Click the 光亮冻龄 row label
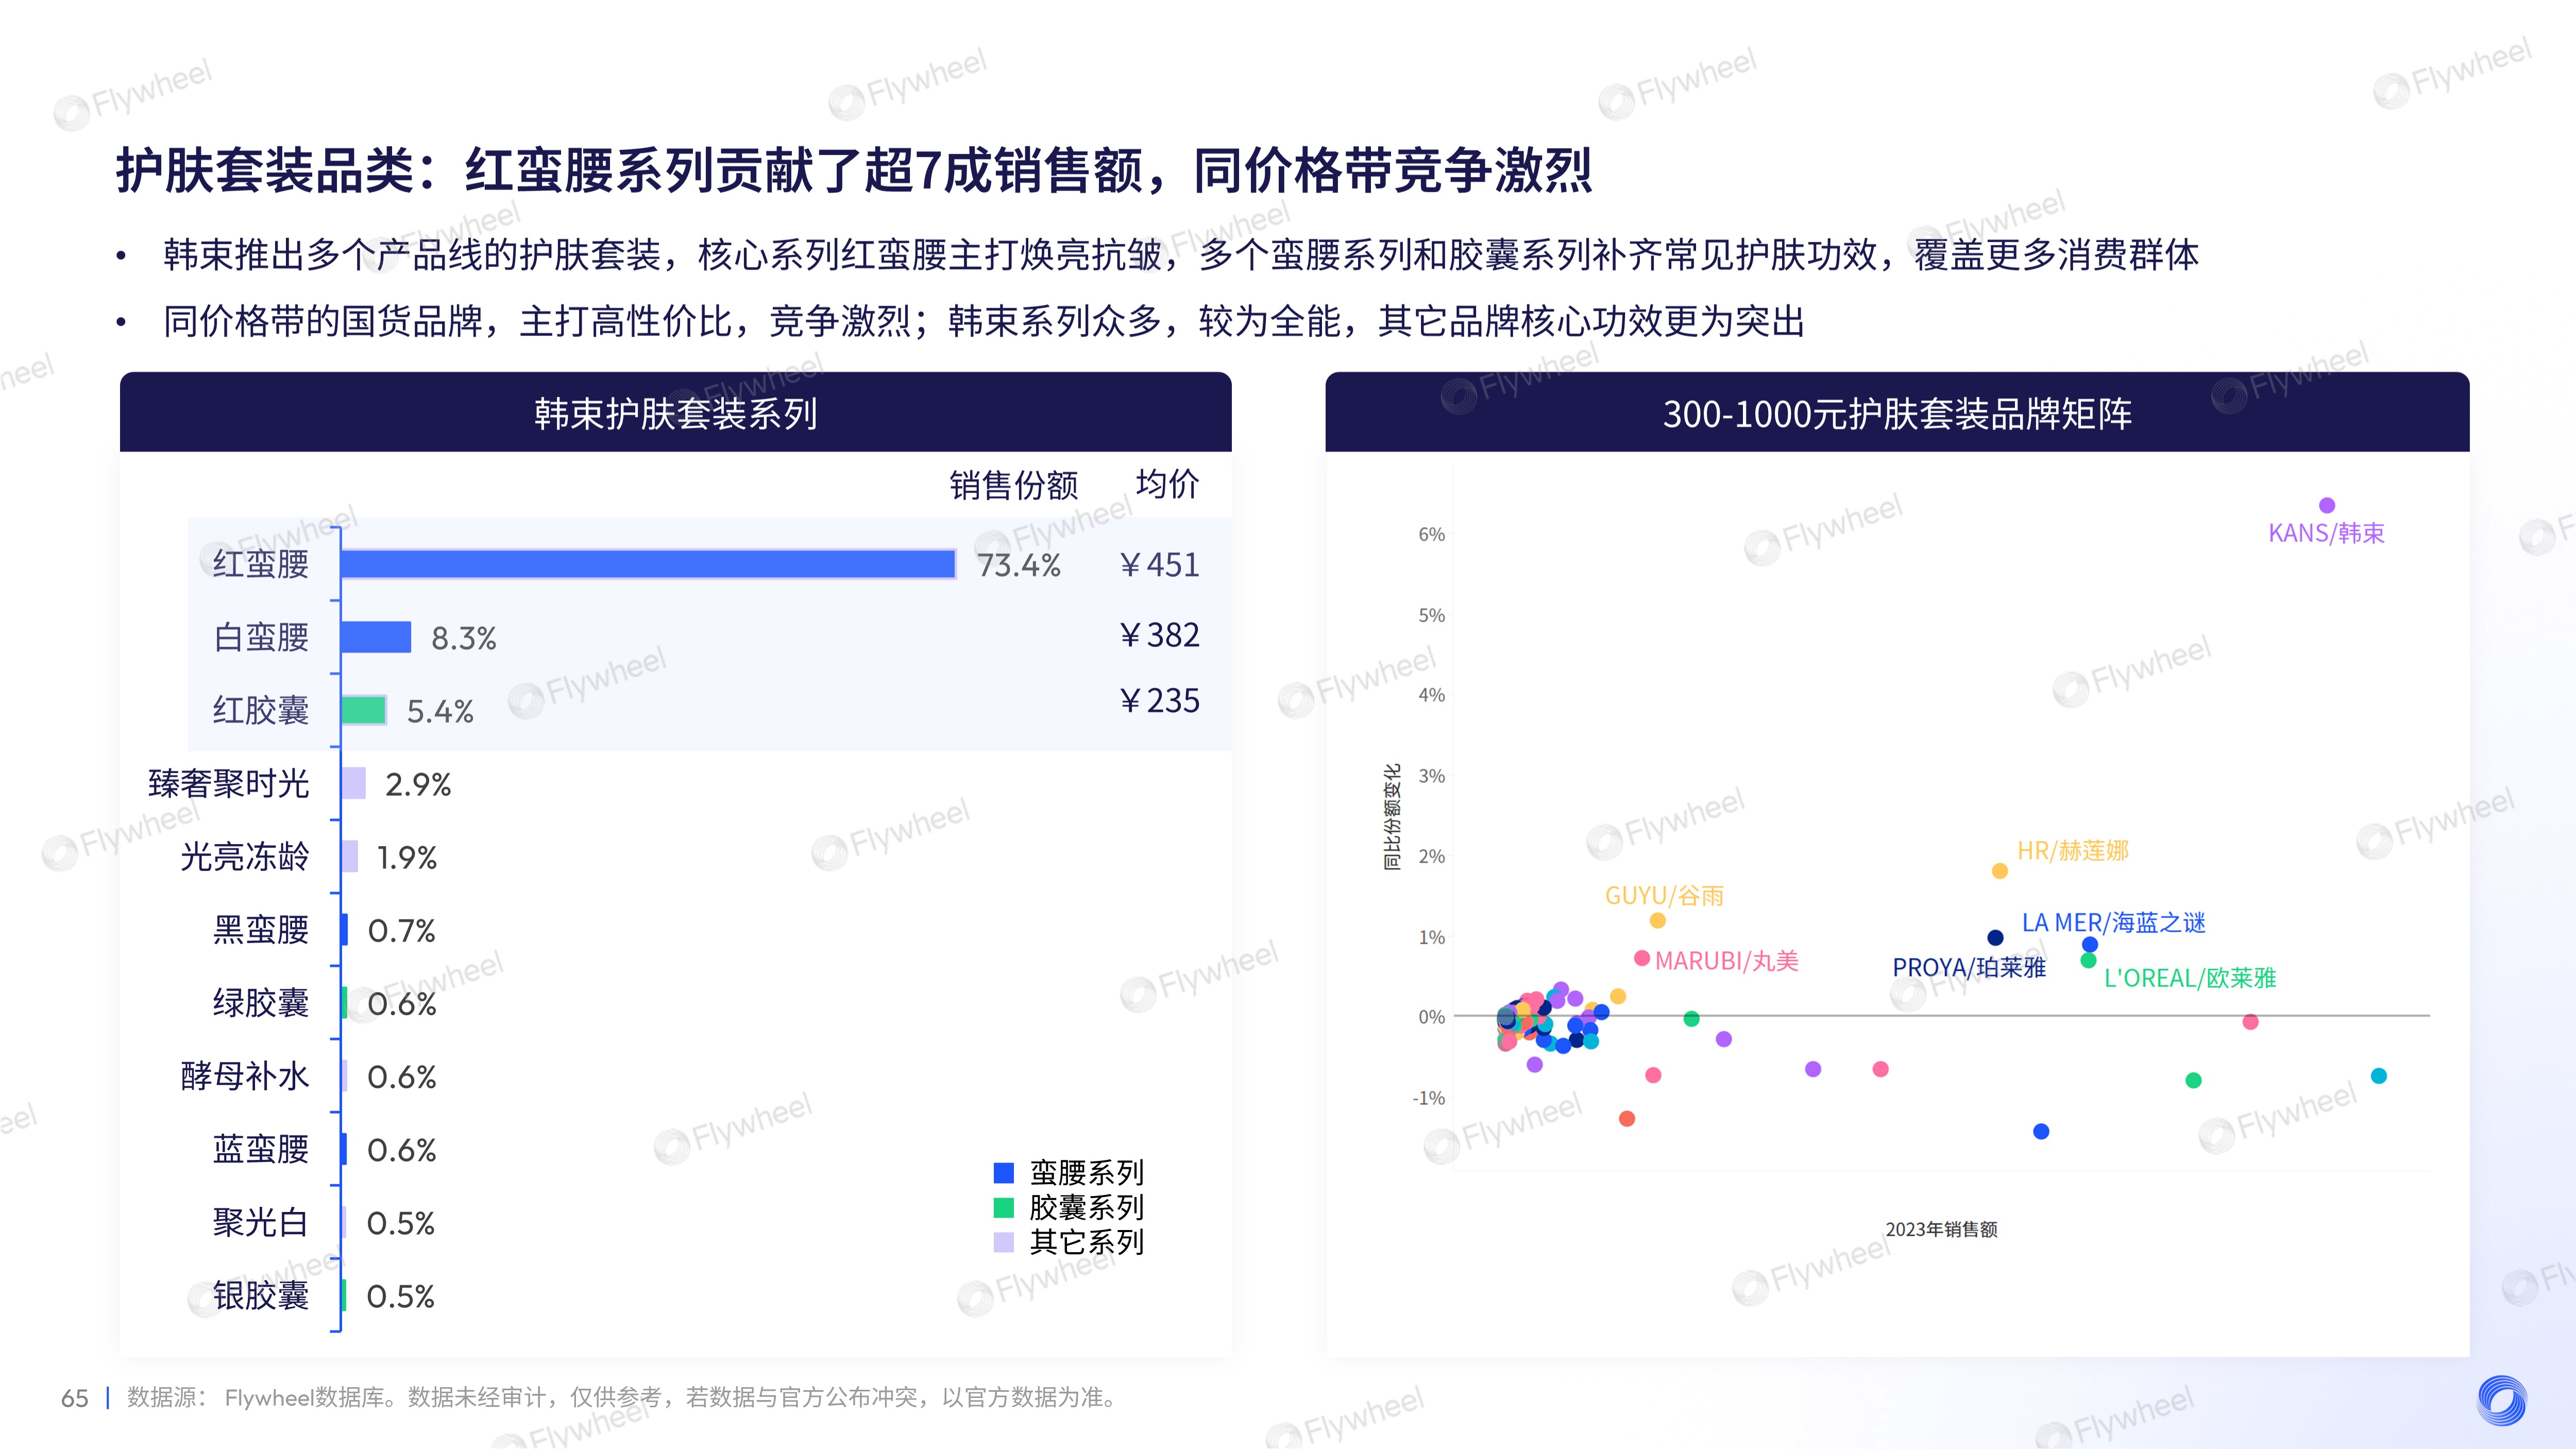Viewport: 2576px width, 1449px height. pyautogui.click(x=245, y=856)
